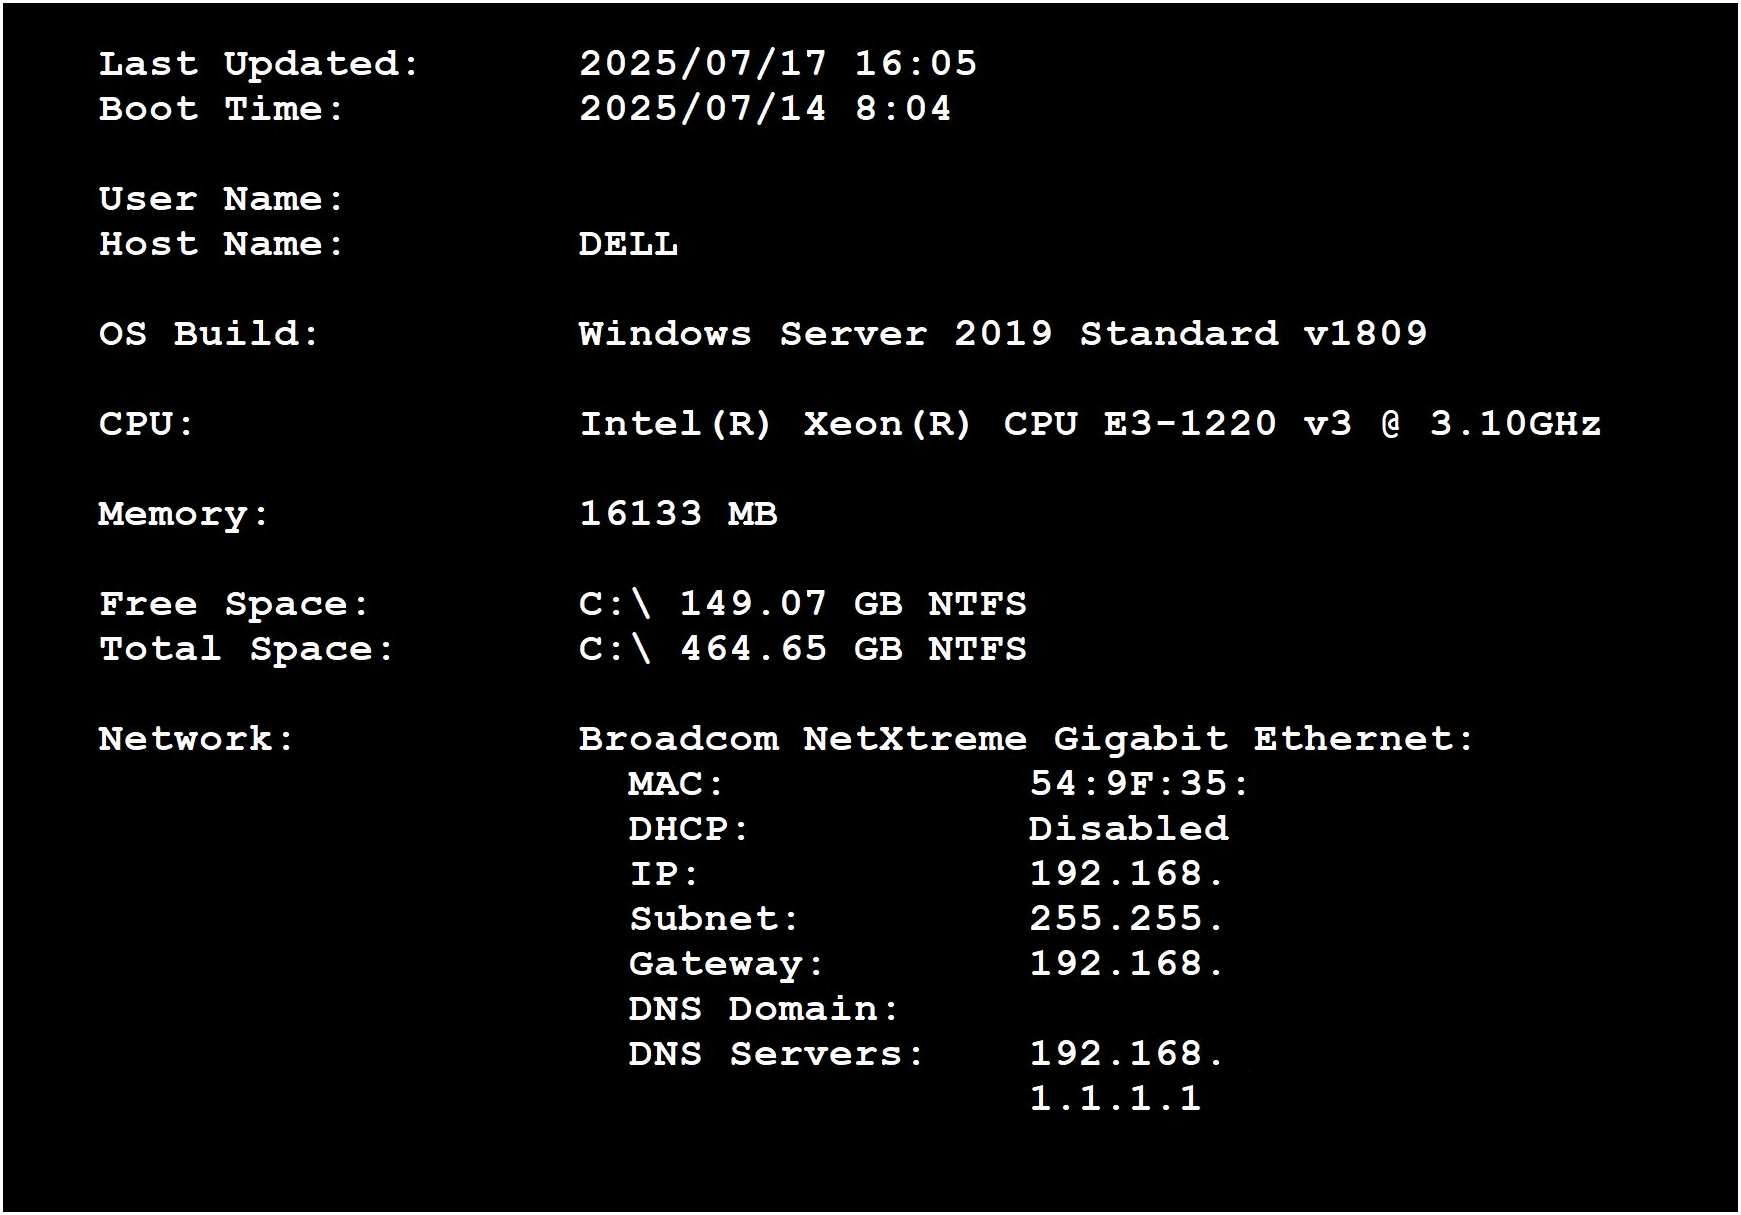Click the 1.1.1.1 DNS server entry
The height and width of the screenshot is (1215, 1741).
pos(1115,1099)
